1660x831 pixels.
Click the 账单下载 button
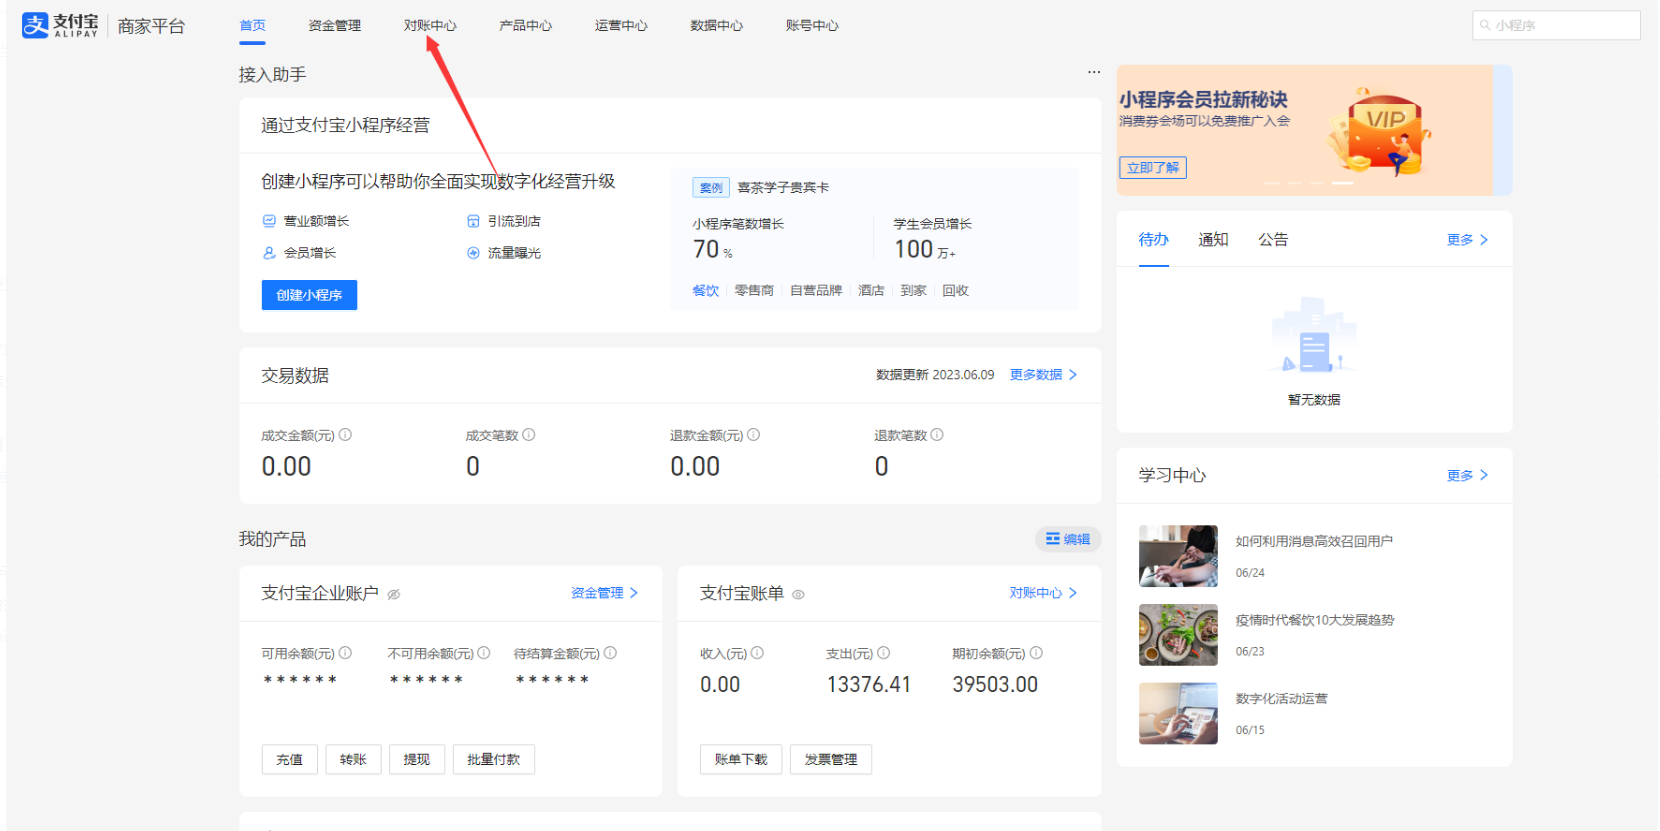[x=740, y=759]
